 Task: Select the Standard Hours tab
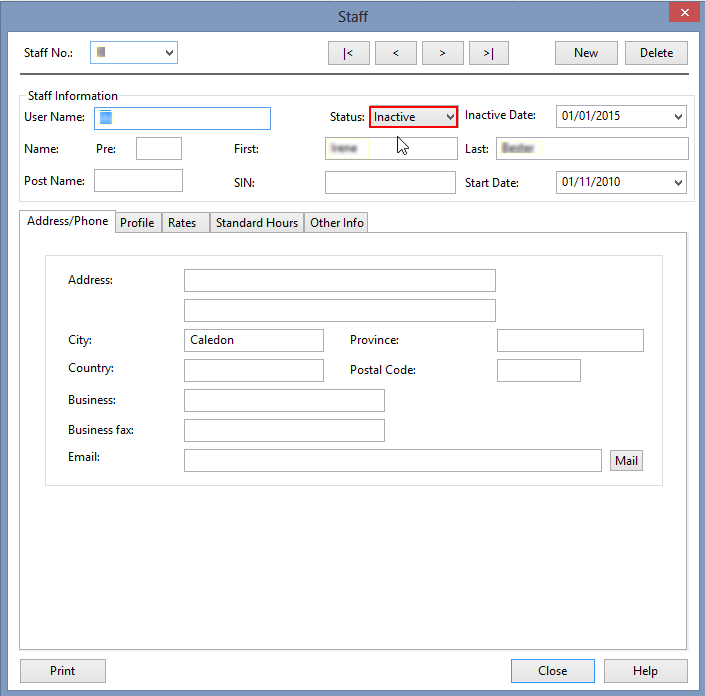[257, 223]
